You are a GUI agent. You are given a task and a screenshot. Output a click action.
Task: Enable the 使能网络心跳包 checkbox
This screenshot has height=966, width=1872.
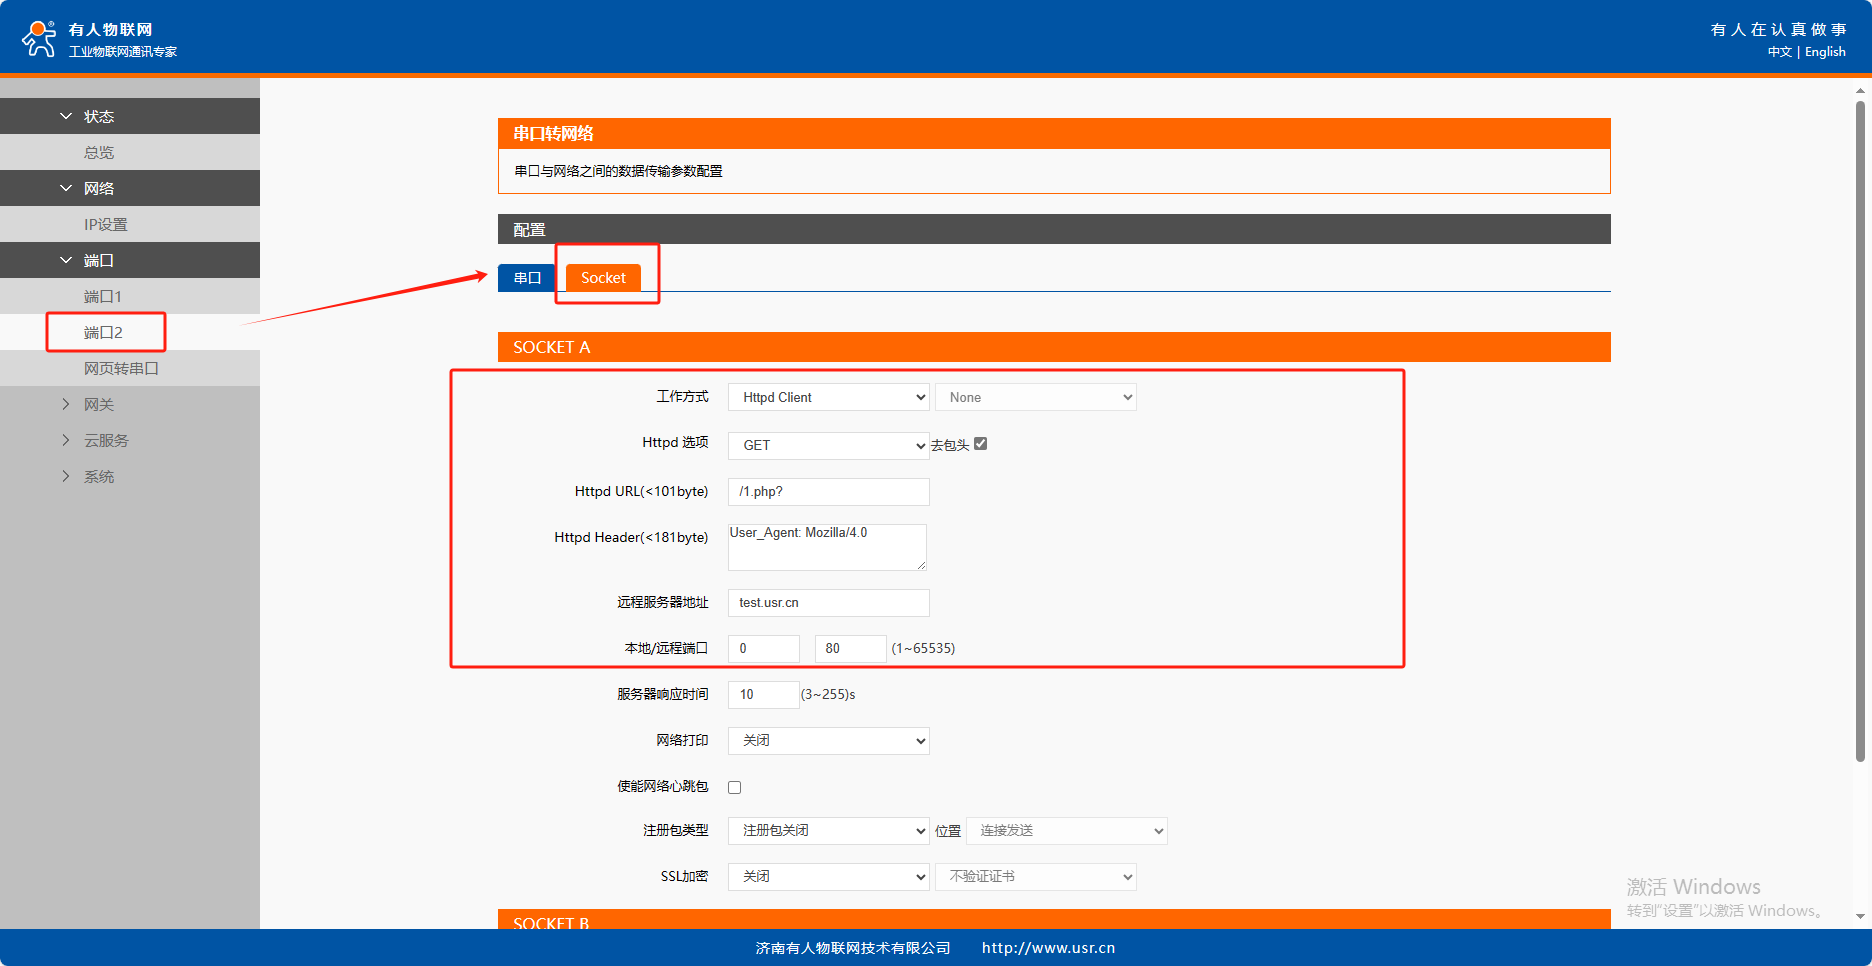click(735, 787)
